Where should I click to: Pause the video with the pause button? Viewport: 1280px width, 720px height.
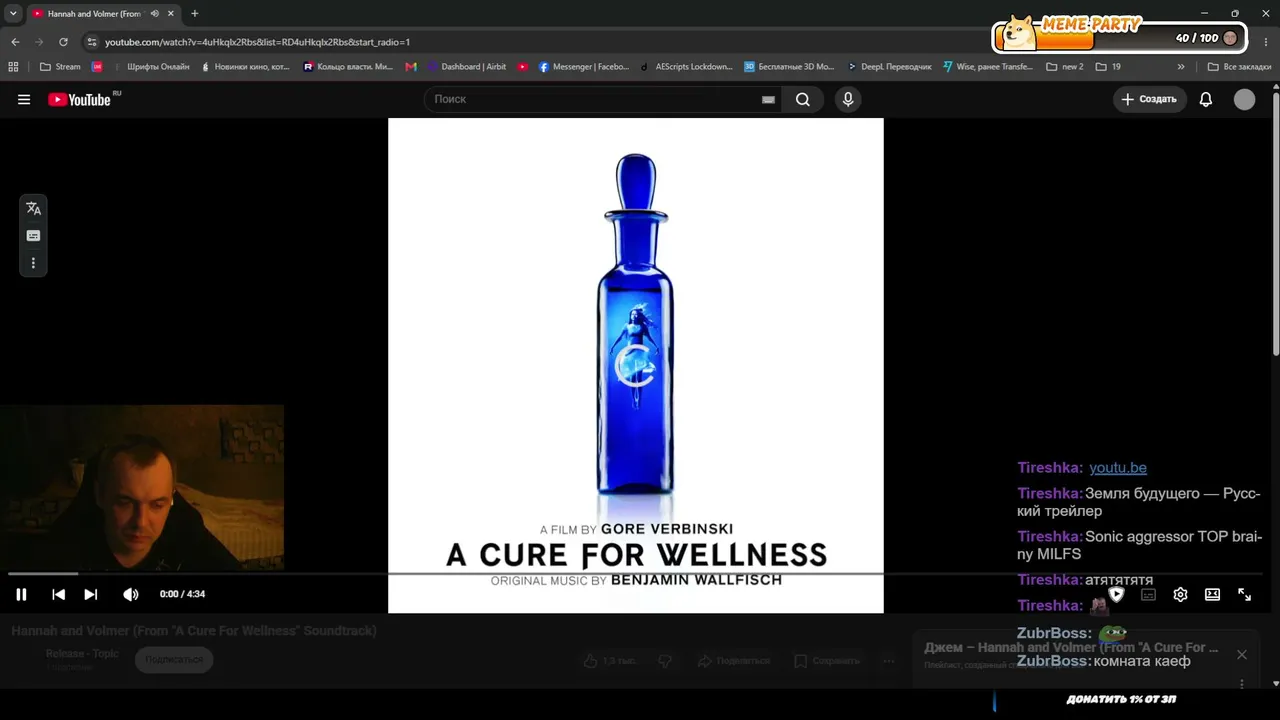21,594
